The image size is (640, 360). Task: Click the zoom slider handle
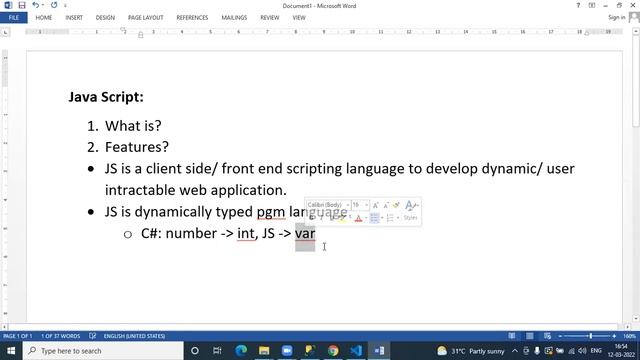click(x=590, y=336)
